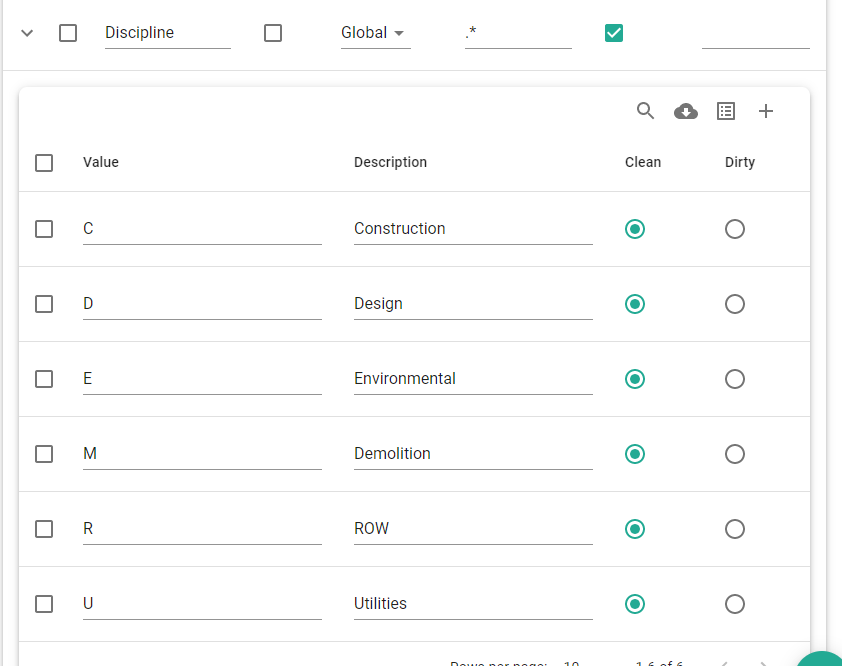Mark Construction as Dirty
The width and height of the screenshot is (842, 666).
735,229
